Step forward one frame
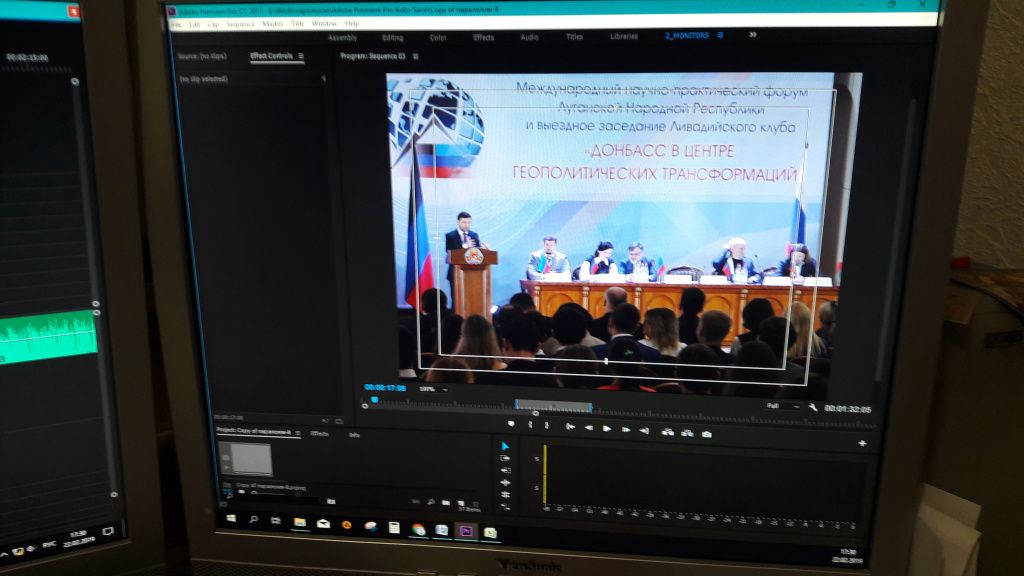The width and height of the screenshot is (1024, 576). click(626, 430)
